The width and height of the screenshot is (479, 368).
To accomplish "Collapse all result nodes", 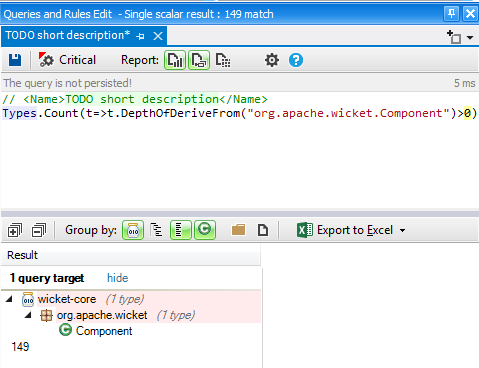I will click(x=39, y=230).
